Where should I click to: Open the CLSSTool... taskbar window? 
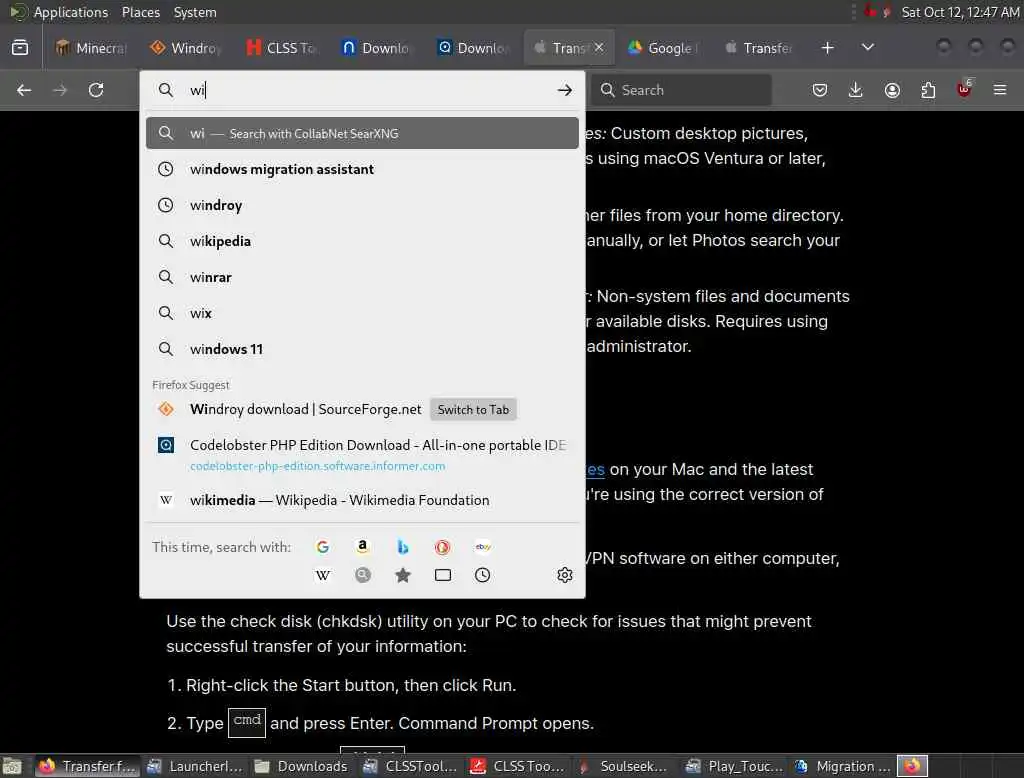409,766
